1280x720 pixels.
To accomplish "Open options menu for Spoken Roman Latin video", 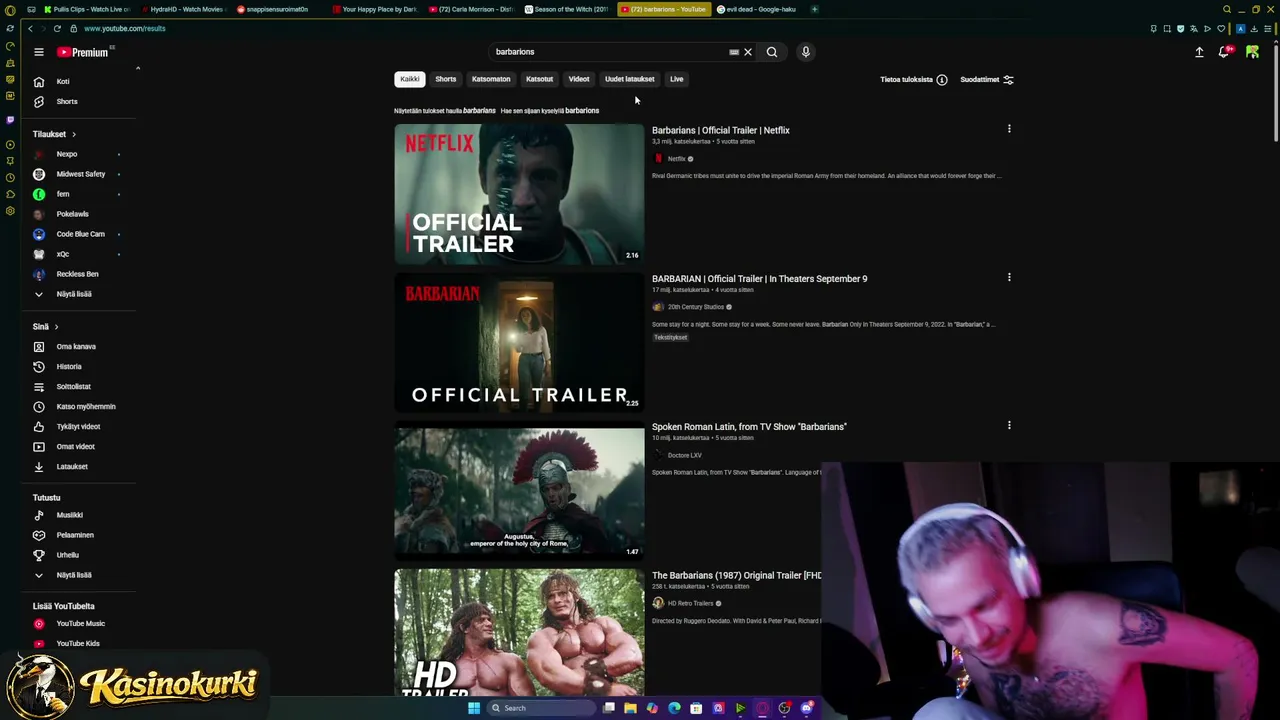I will click(1009, 426).
